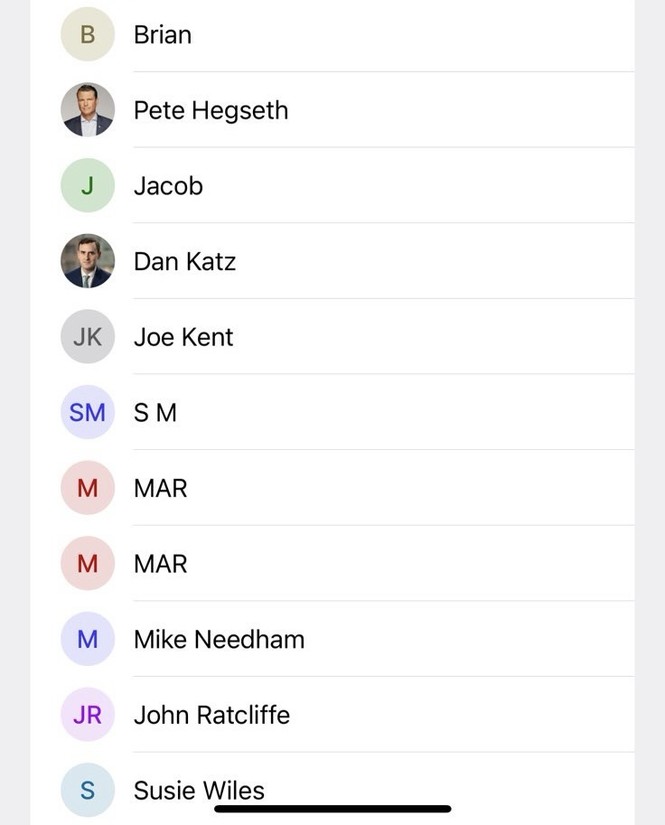Select the John Ratcliffe name text
This screenshot has height=825, width=665.
coord(212,715)
